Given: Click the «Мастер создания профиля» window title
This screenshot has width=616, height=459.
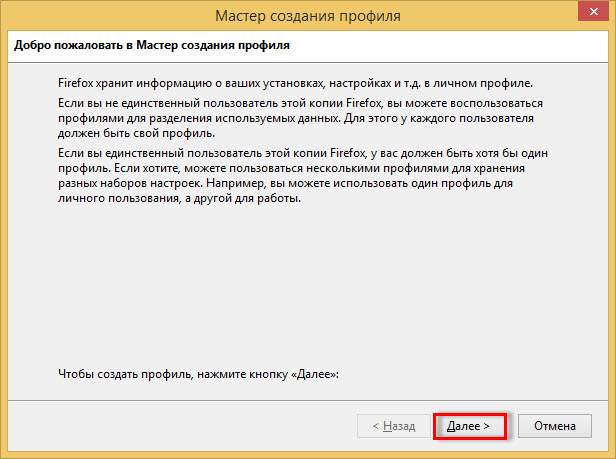Looking at the screenshot, I should (307, 16).
